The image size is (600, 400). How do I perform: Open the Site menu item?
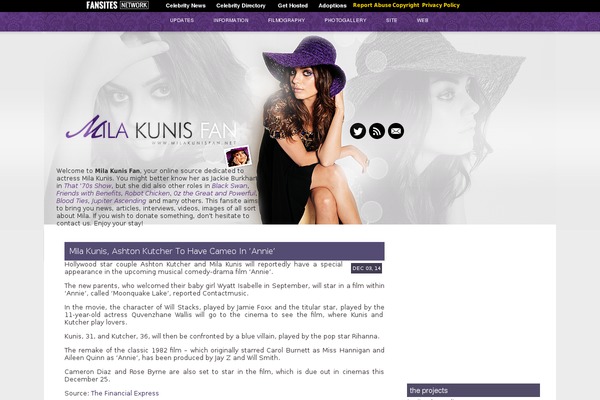point(391,20)
